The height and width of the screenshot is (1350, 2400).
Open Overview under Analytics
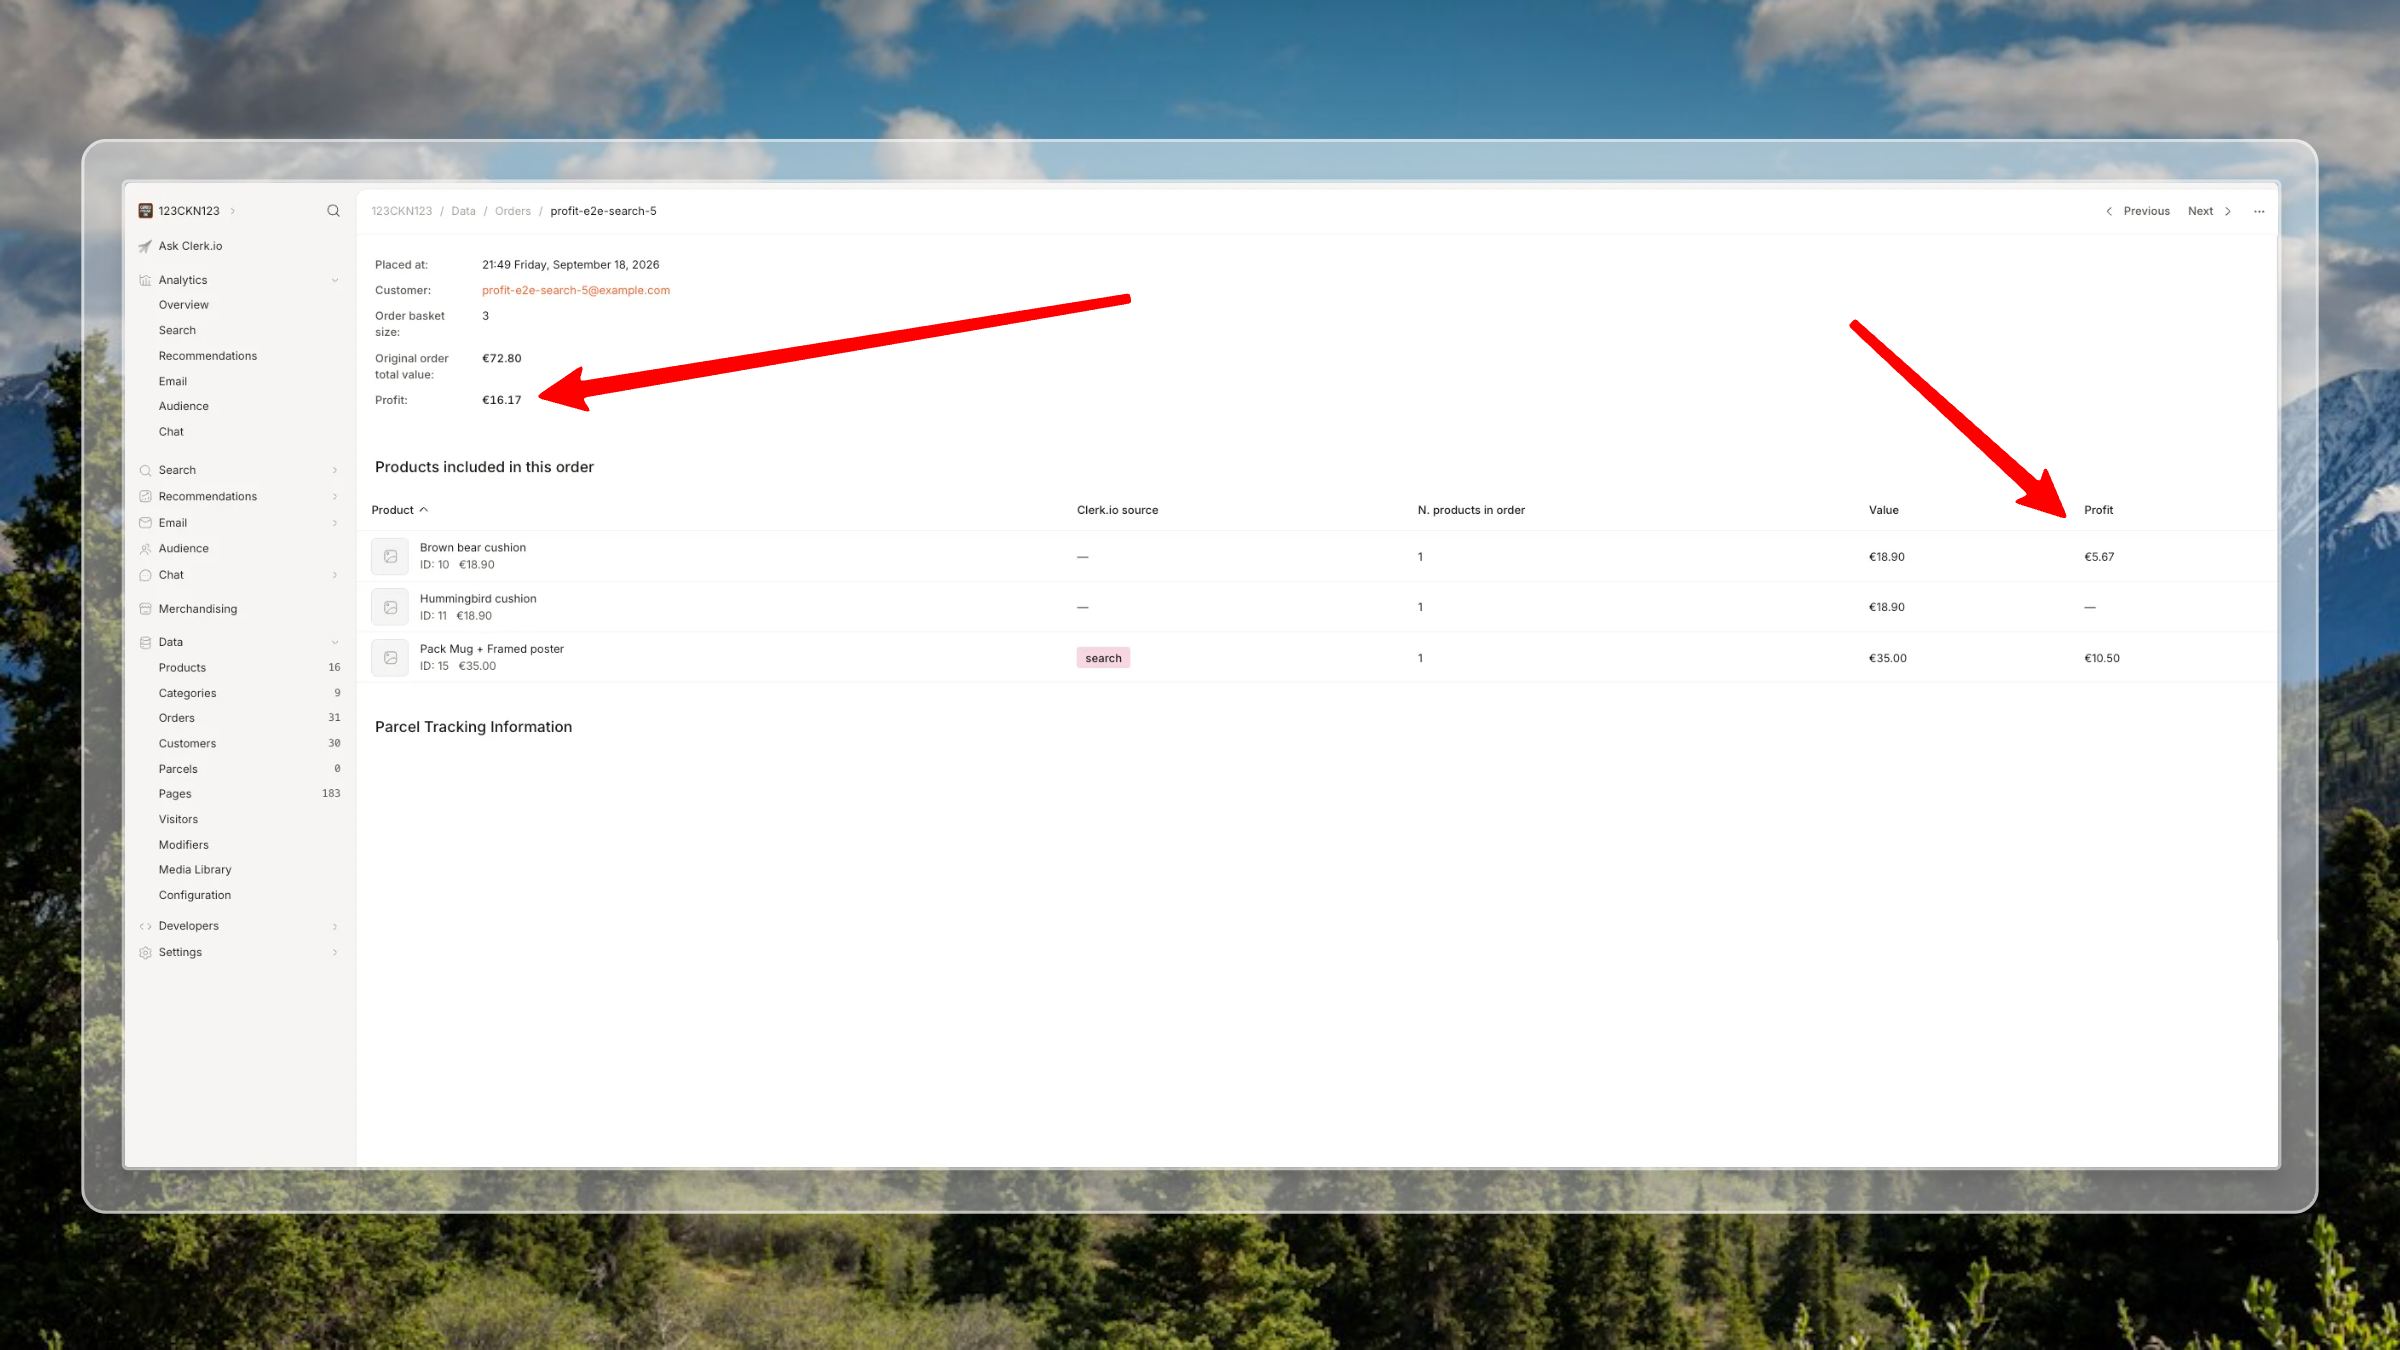183,305
